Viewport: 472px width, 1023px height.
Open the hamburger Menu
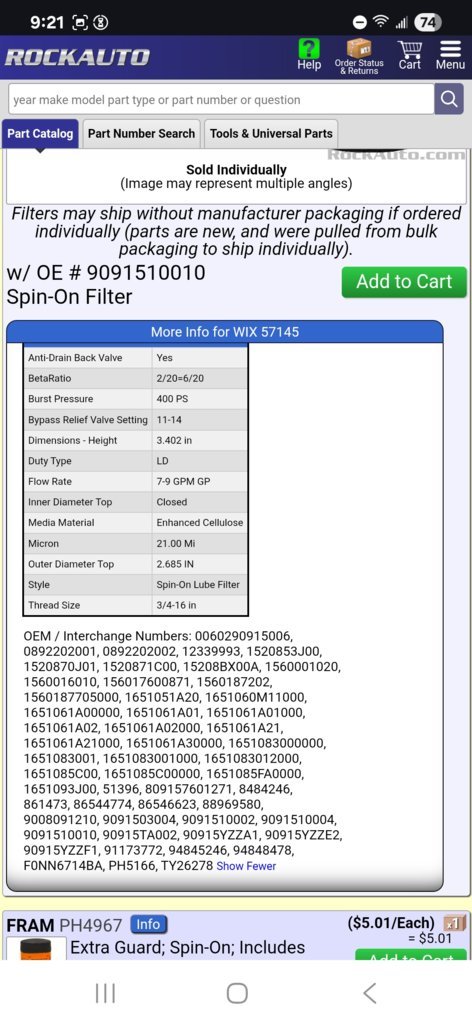(450, 55)
